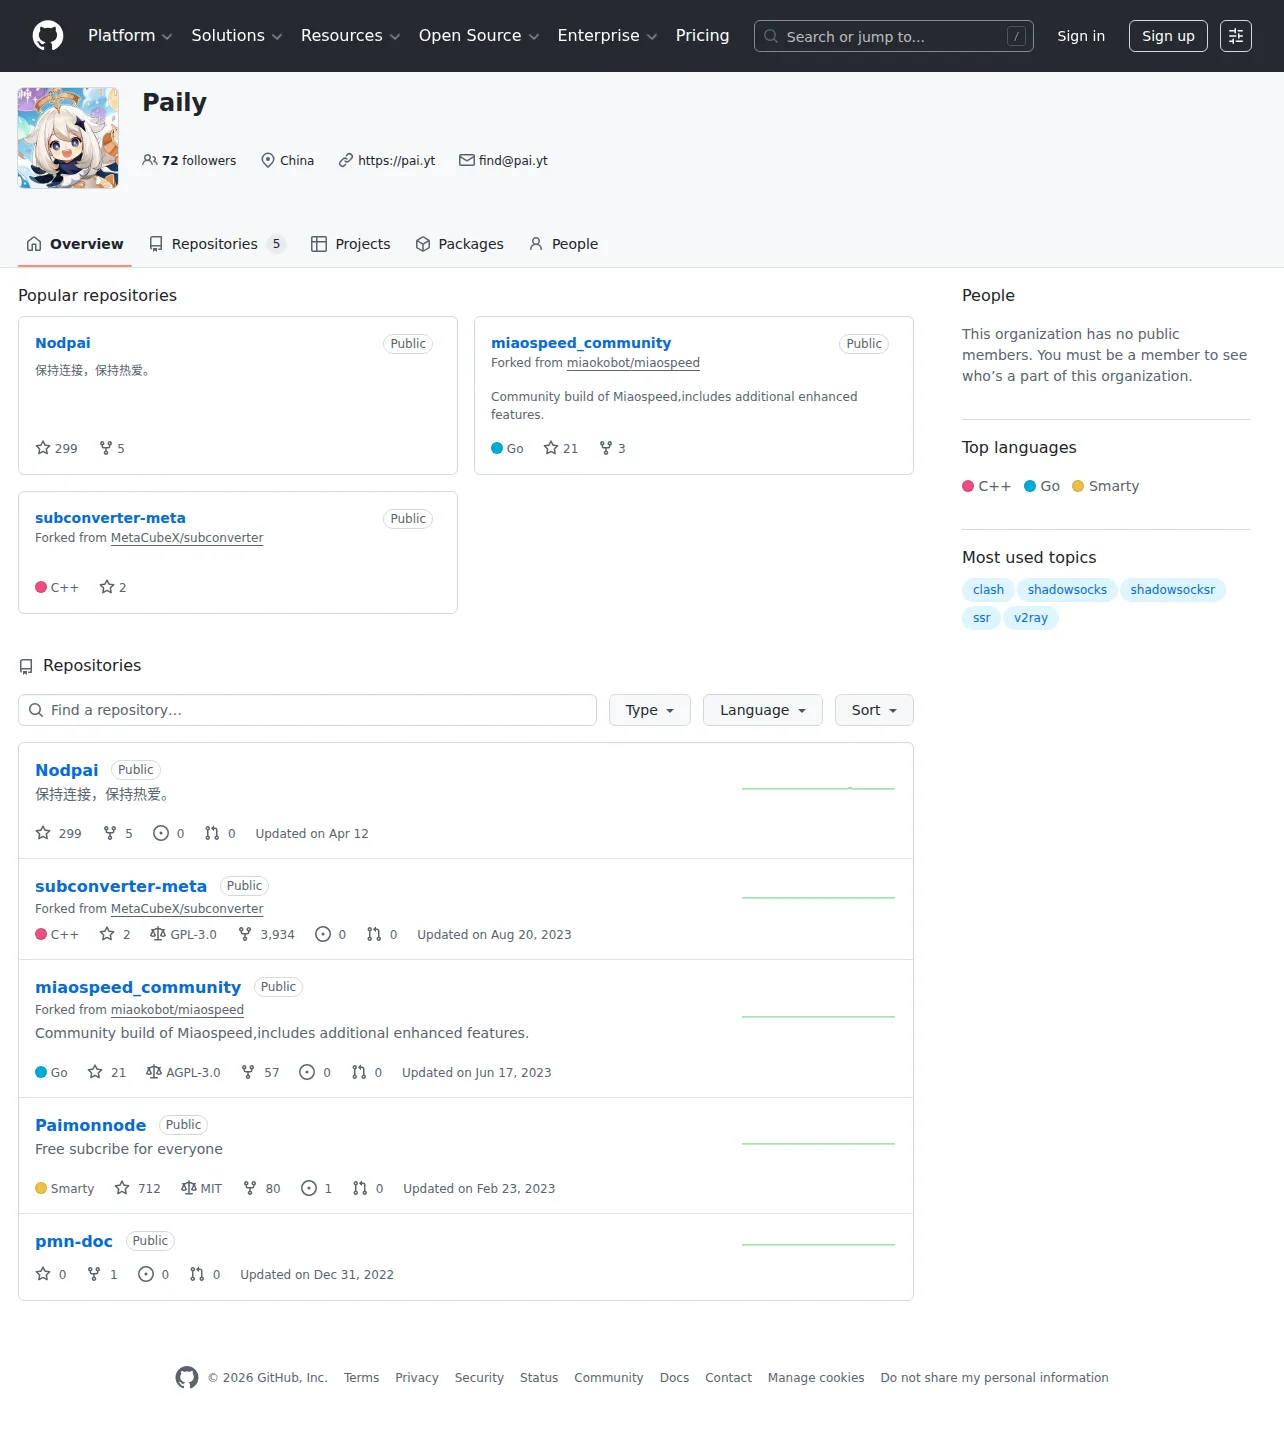Focus the Find a repository search box
Image resolution: width=1284 pixels, height=1431 pixels.
point(307,710)
